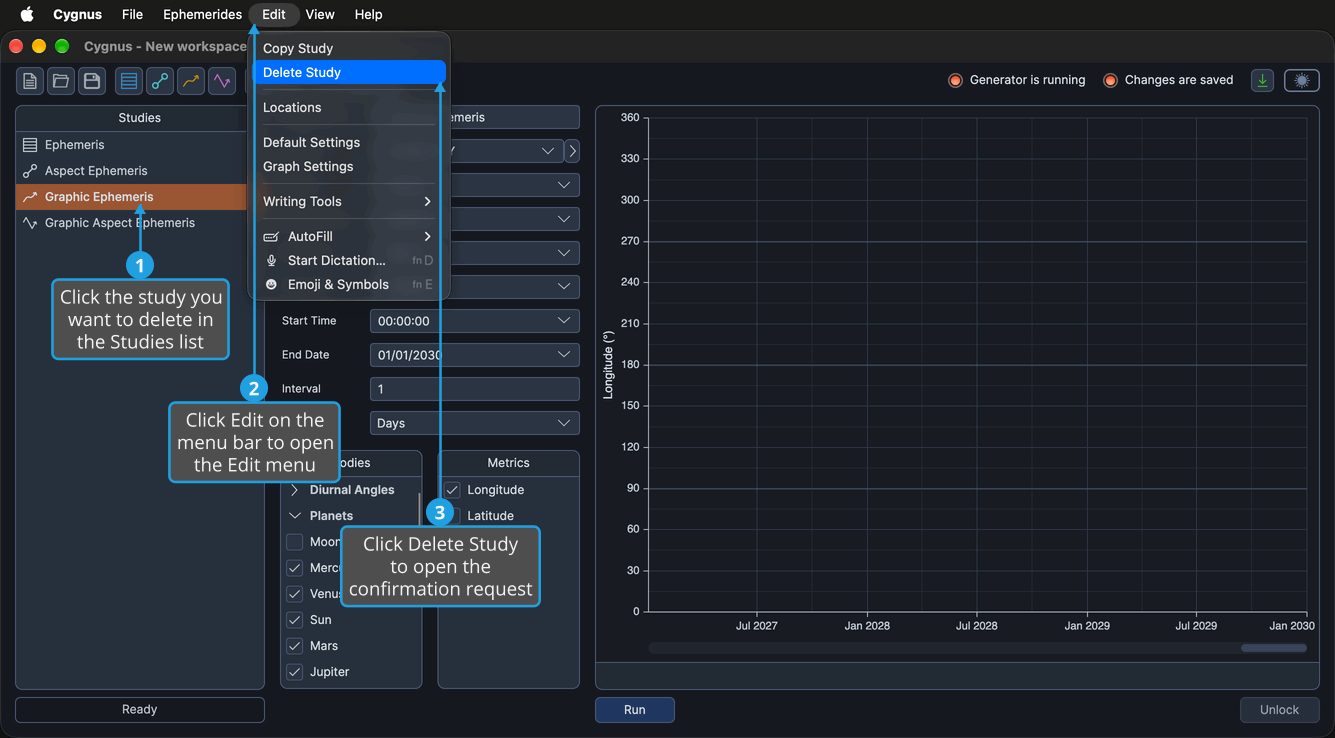Choose Locations from the Edit menu
Viewport: 1335px width, 738px height.
point(349,108)
